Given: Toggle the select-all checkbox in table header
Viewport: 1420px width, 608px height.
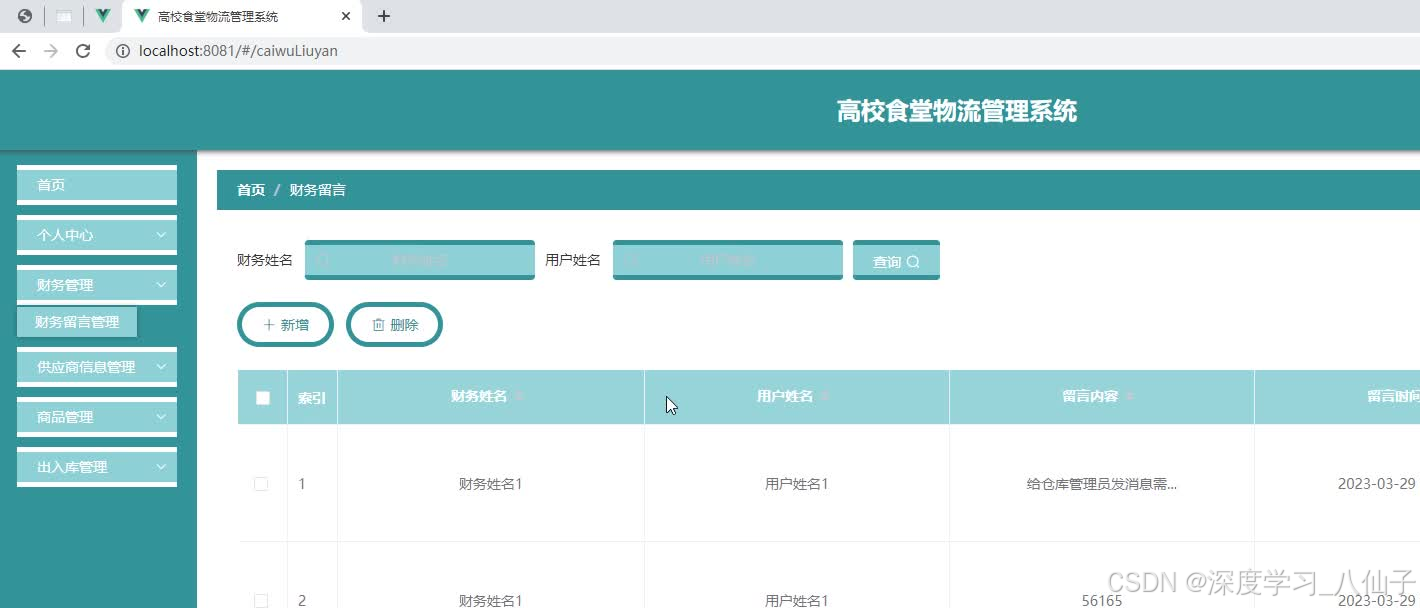Looking at the screenshot, I should 261,397.
